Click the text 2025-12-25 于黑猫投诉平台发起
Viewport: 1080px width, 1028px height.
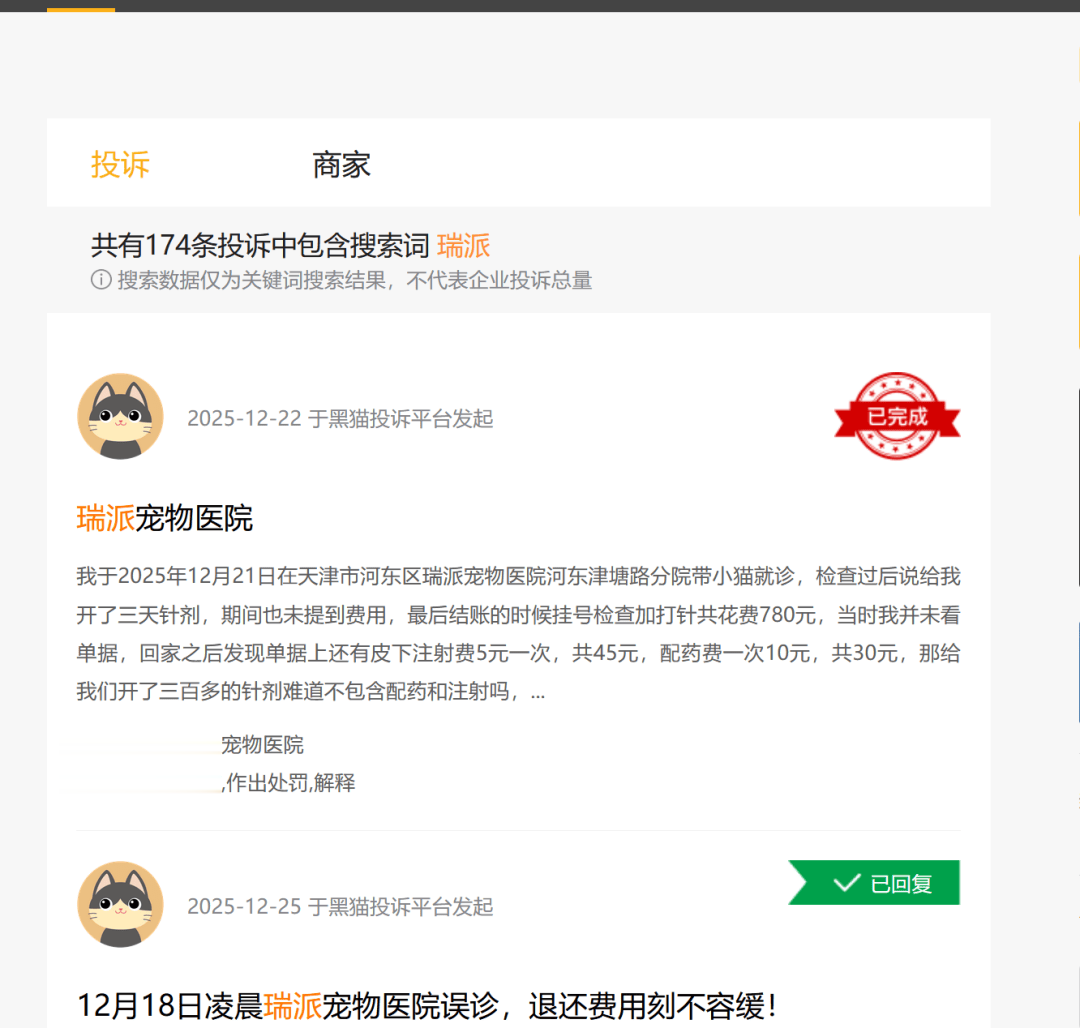point(340,906)
